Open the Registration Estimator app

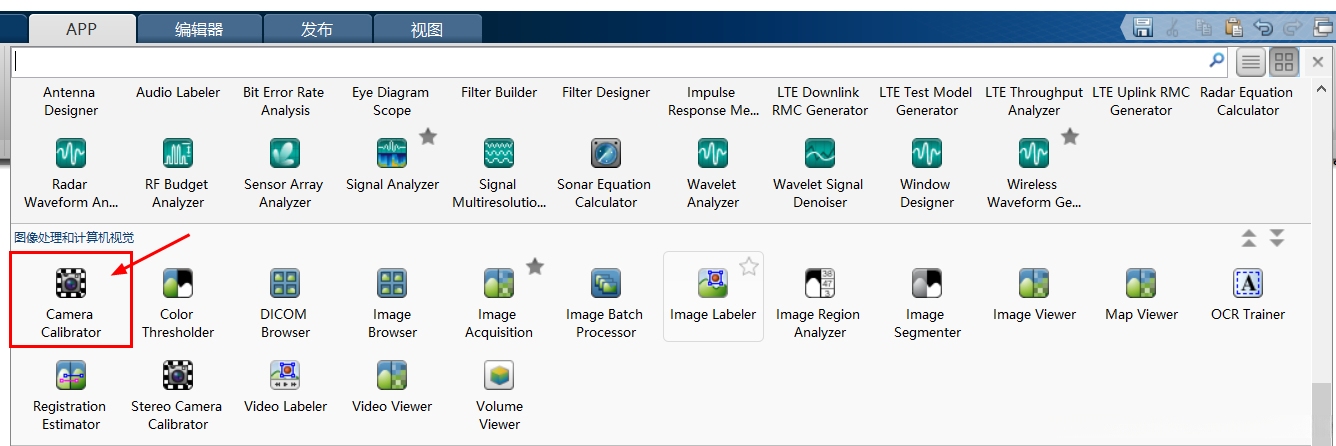pos(71,394)
